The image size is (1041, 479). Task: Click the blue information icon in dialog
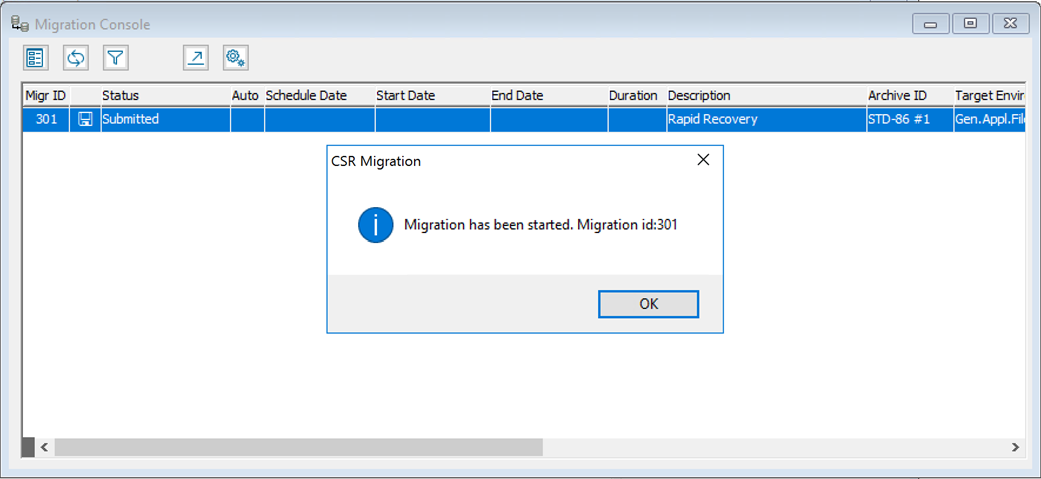click(375, 225)
